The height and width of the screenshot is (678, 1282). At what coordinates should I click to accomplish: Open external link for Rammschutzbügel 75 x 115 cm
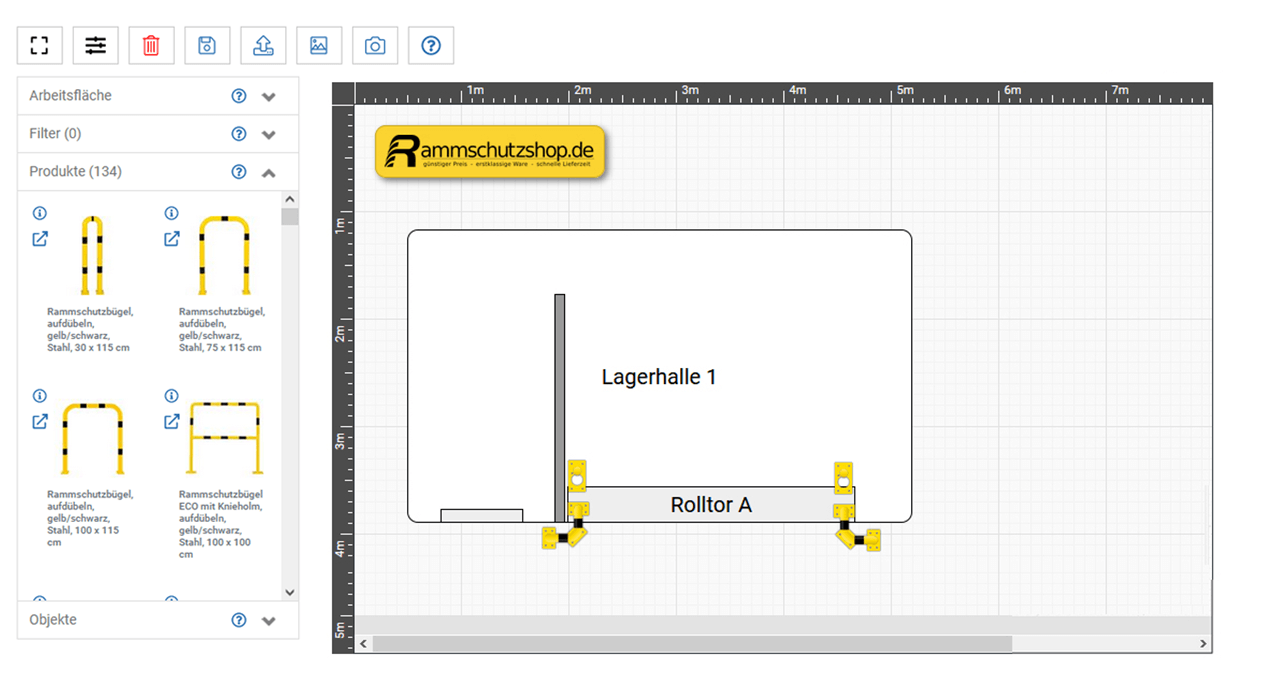(172, 239)
